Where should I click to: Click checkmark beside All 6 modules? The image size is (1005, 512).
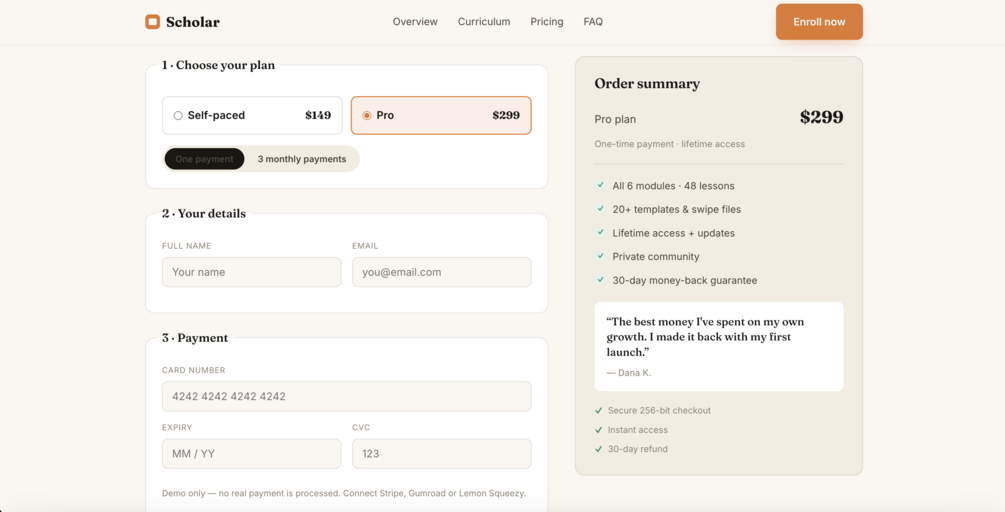coord(601,186)
